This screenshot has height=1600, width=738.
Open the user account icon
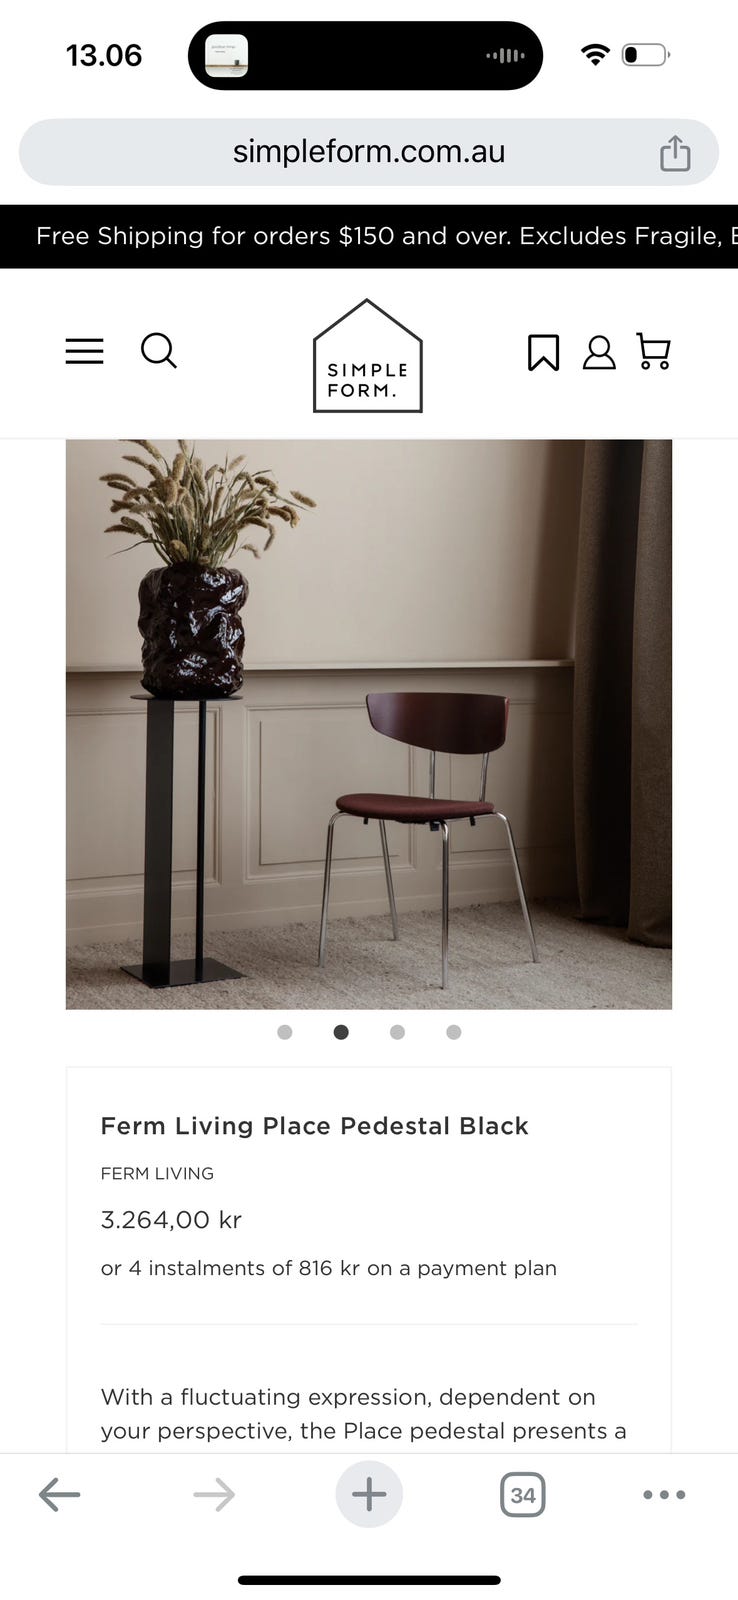(599, 352)
